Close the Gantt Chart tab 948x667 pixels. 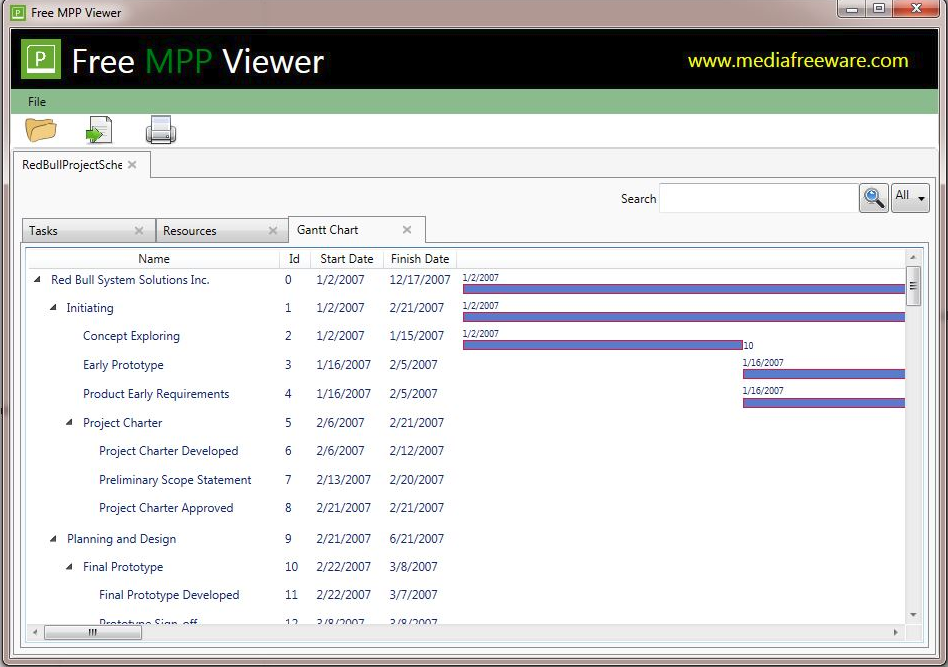click(x=407, y=230)
